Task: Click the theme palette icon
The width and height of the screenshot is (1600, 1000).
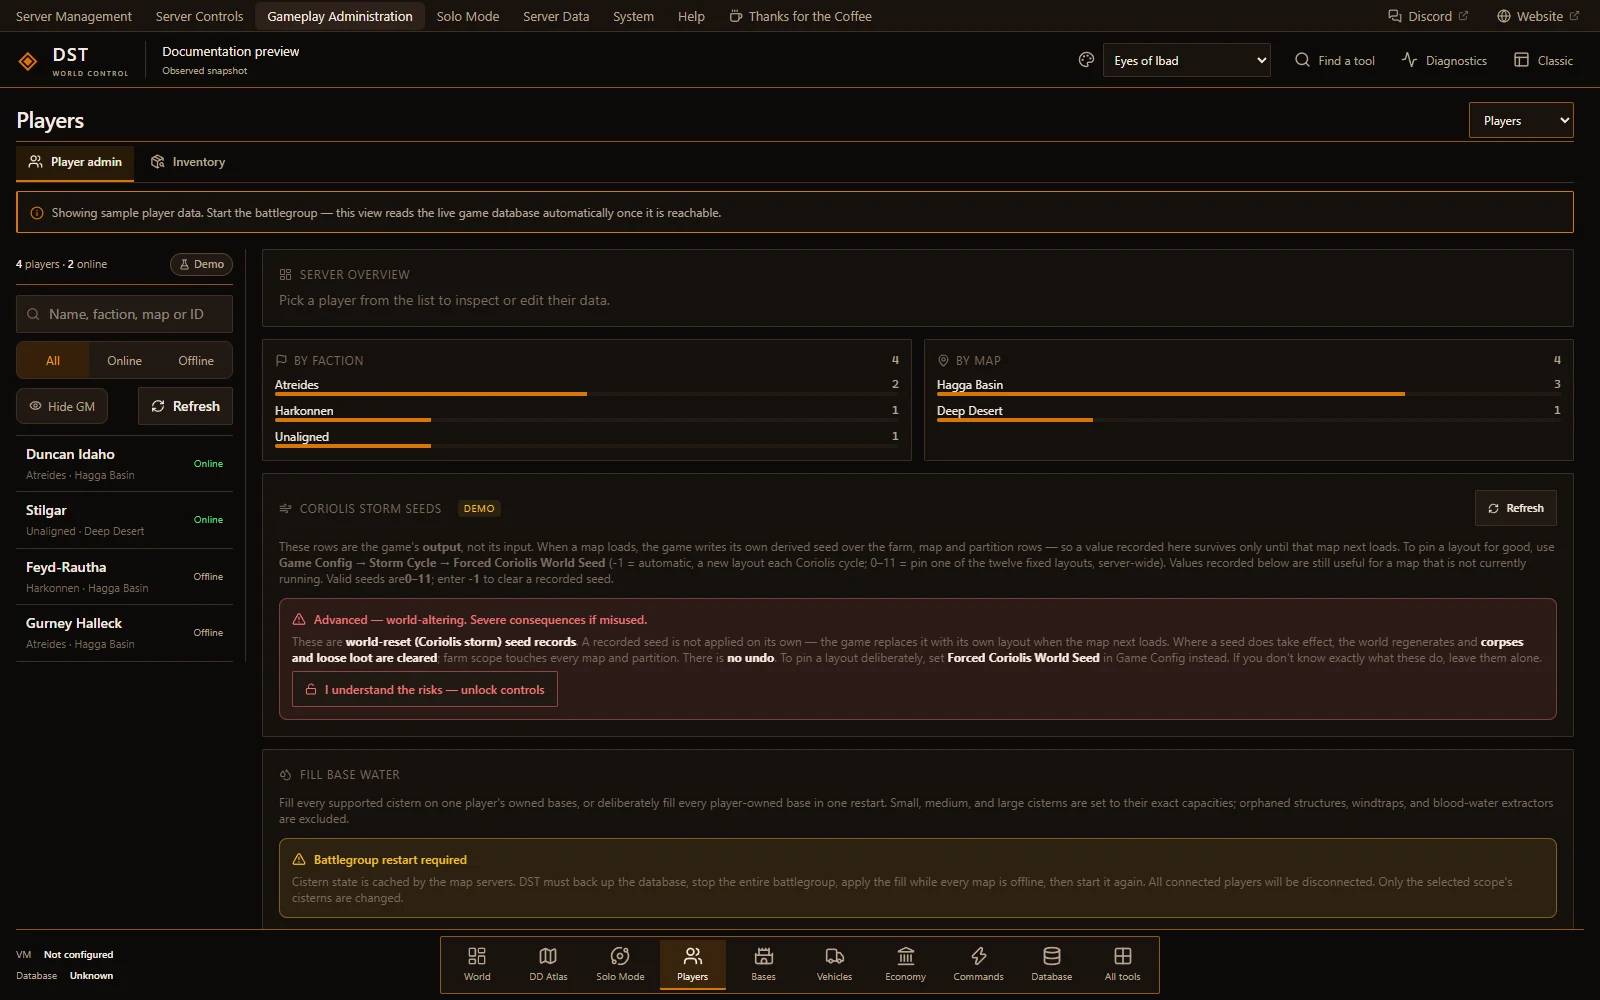Action: click(x=1086, y=60)
